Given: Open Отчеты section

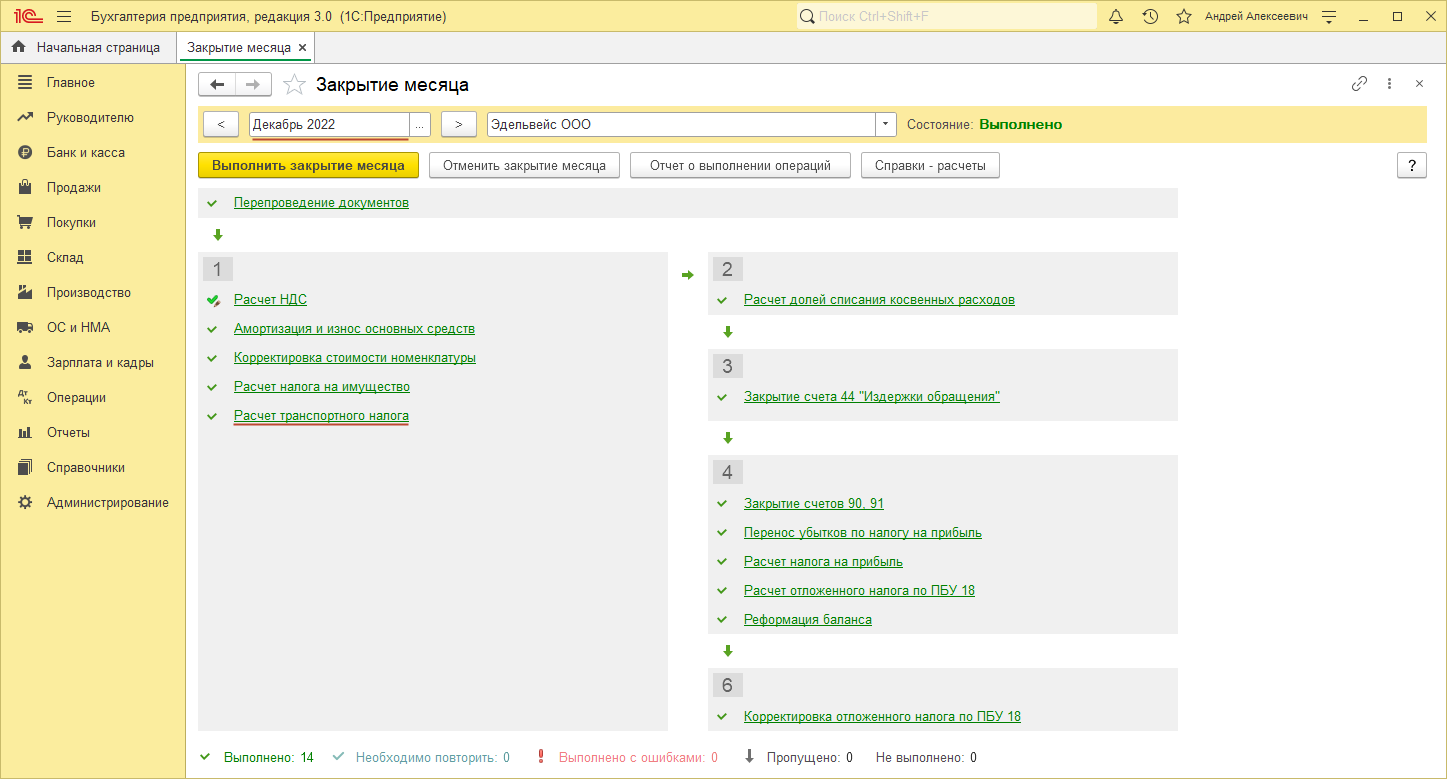Looking at the screenshot, I should [68, 432].
